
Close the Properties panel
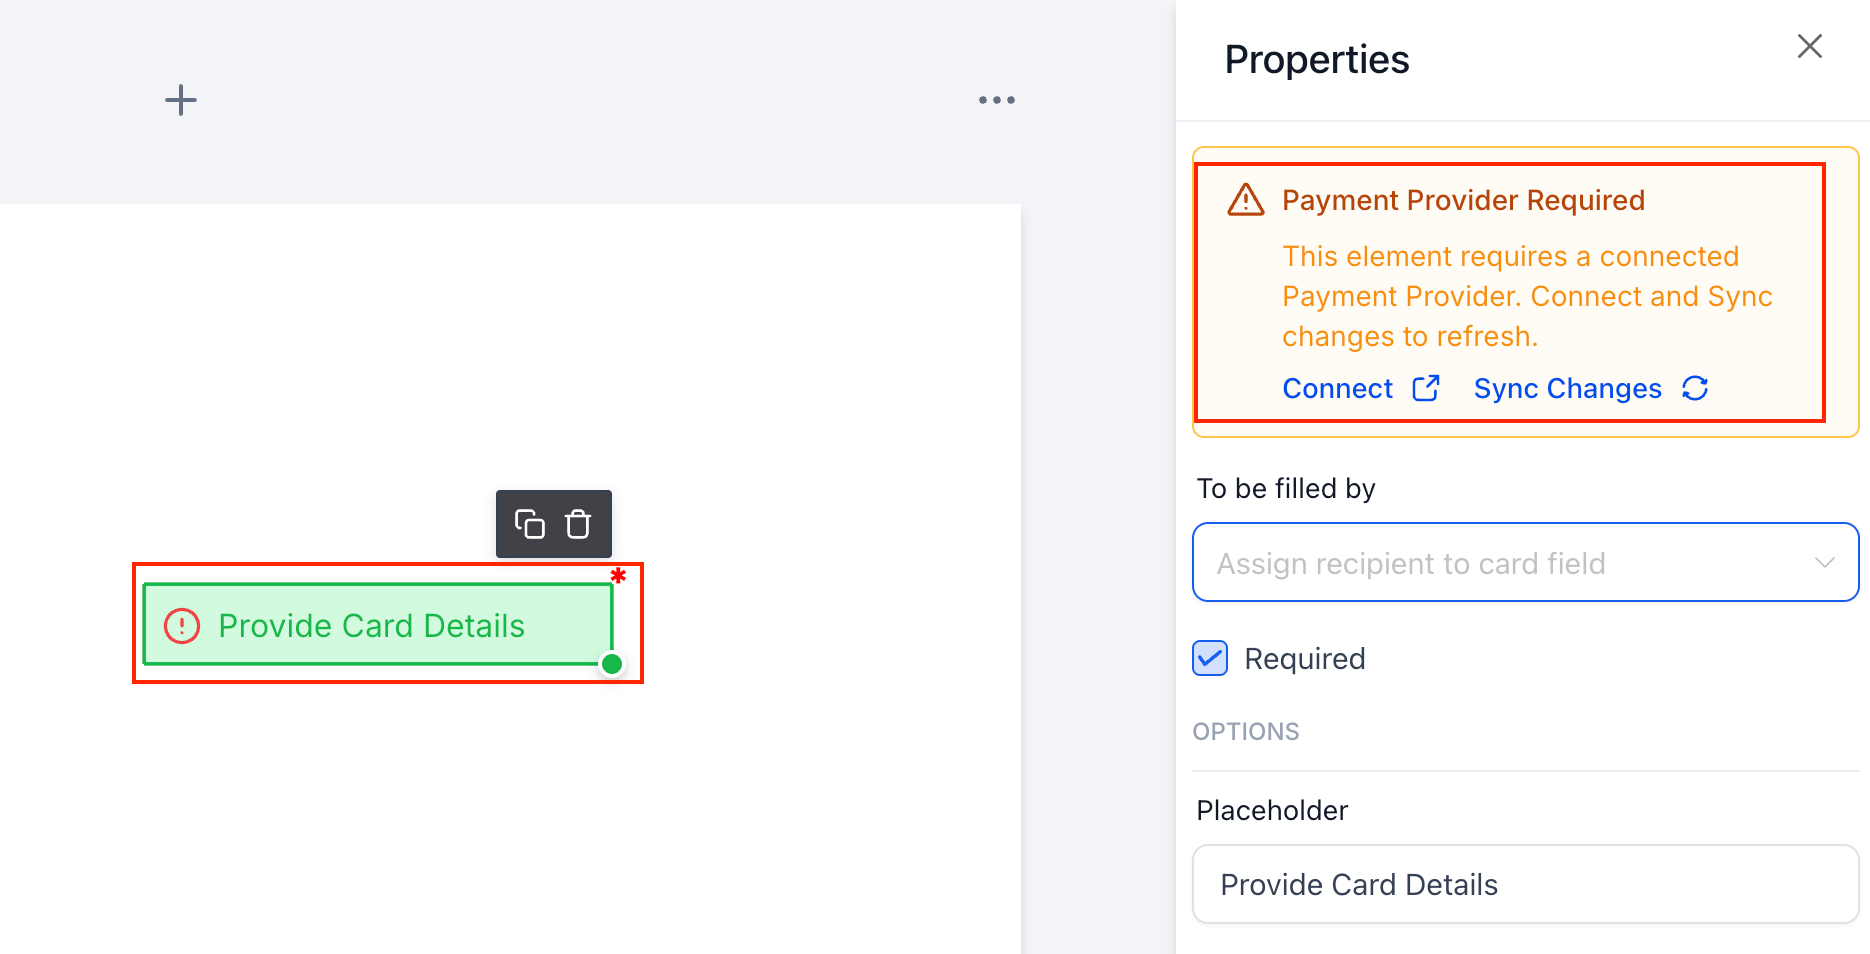click(x=1810, y=46)
